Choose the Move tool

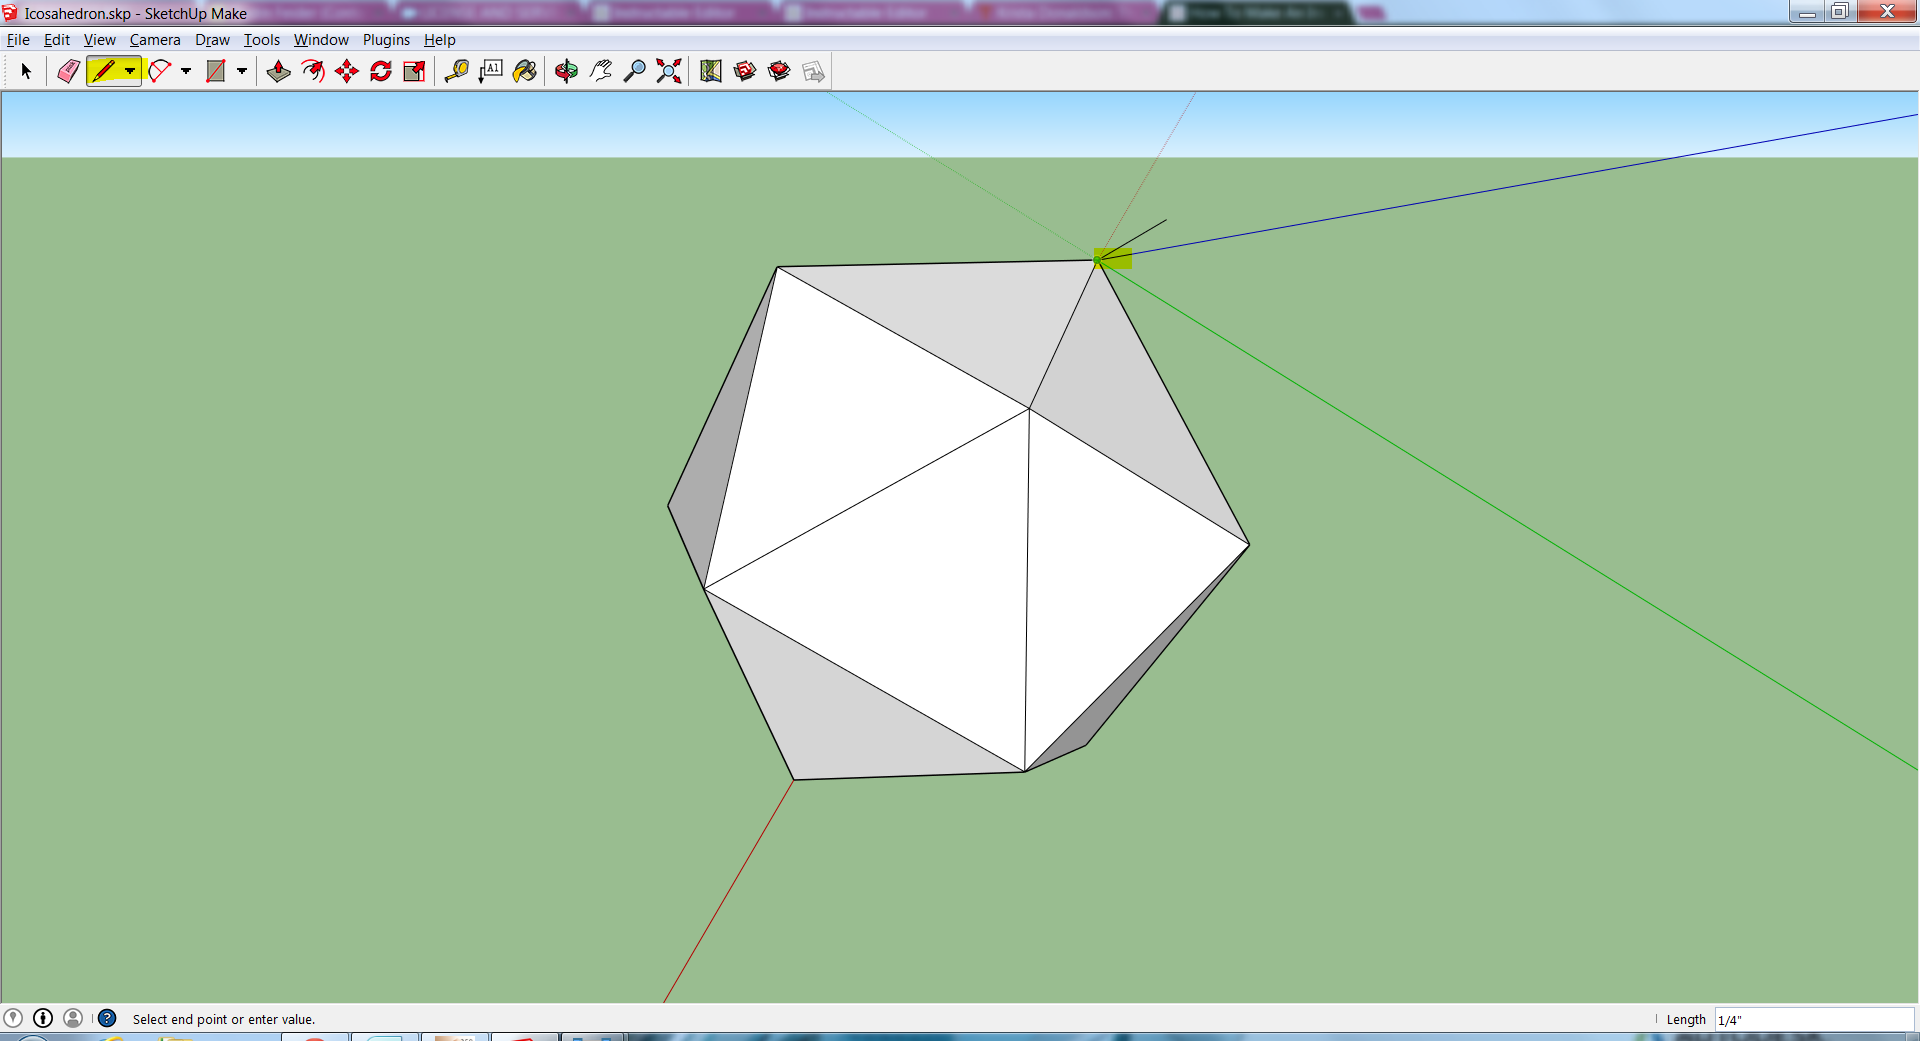(x=347, y=71)
